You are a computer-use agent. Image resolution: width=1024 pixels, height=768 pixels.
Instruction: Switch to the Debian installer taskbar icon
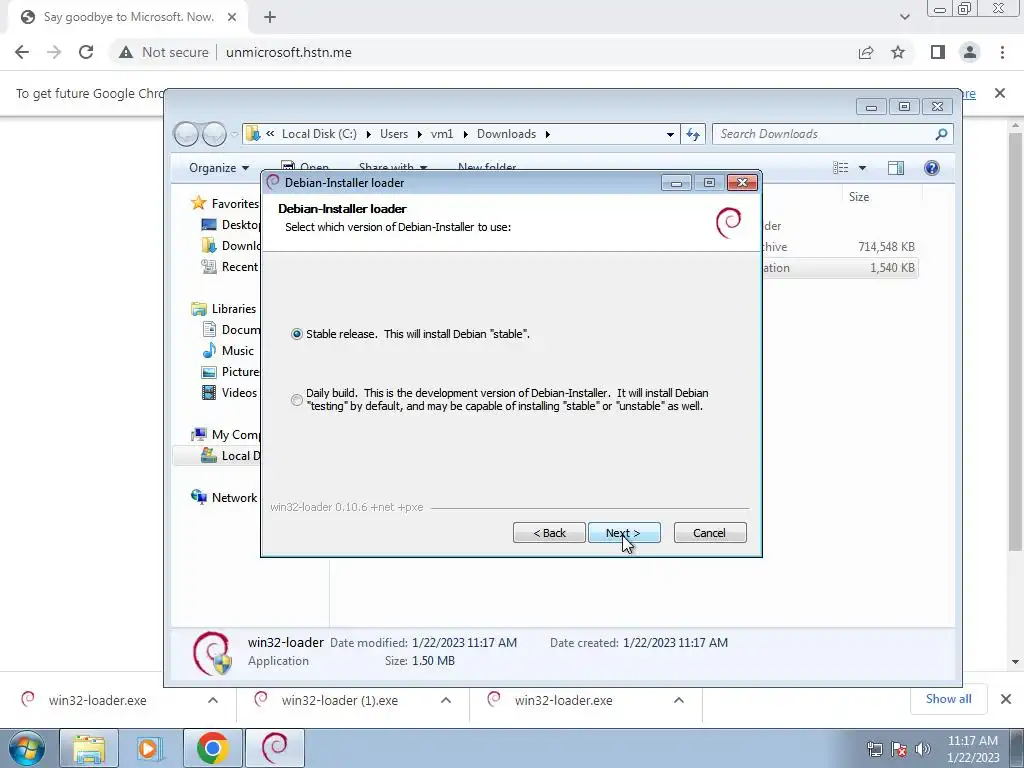click(274, 748)
